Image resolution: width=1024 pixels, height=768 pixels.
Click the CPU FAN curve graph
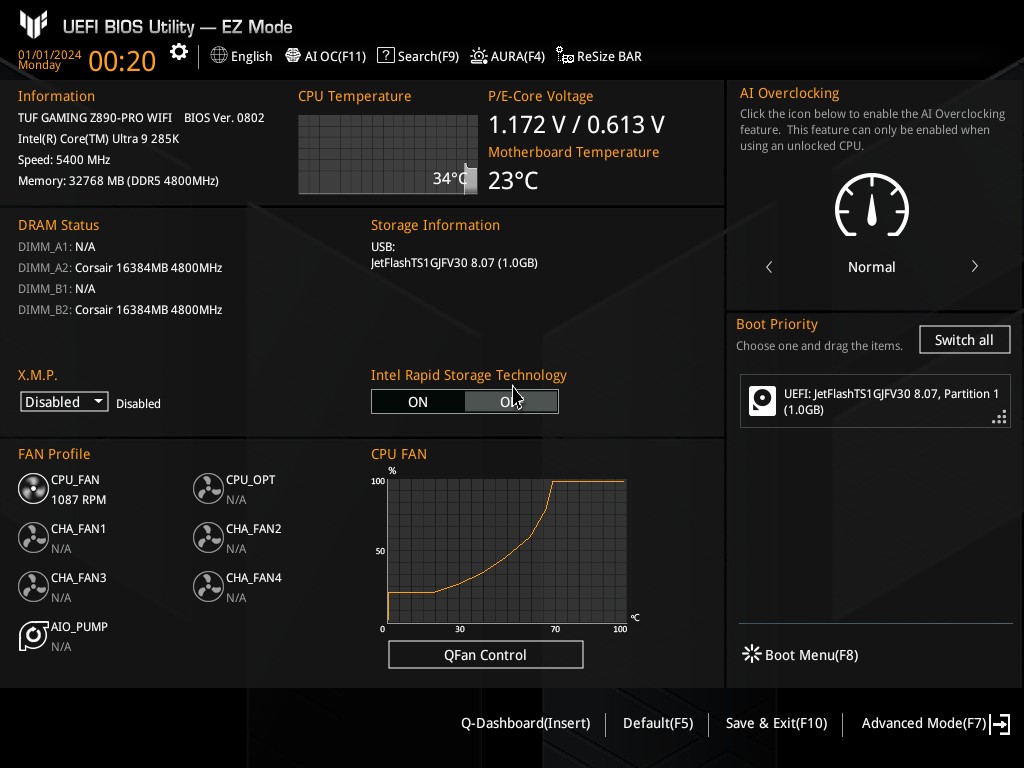(x=506, y=551)
